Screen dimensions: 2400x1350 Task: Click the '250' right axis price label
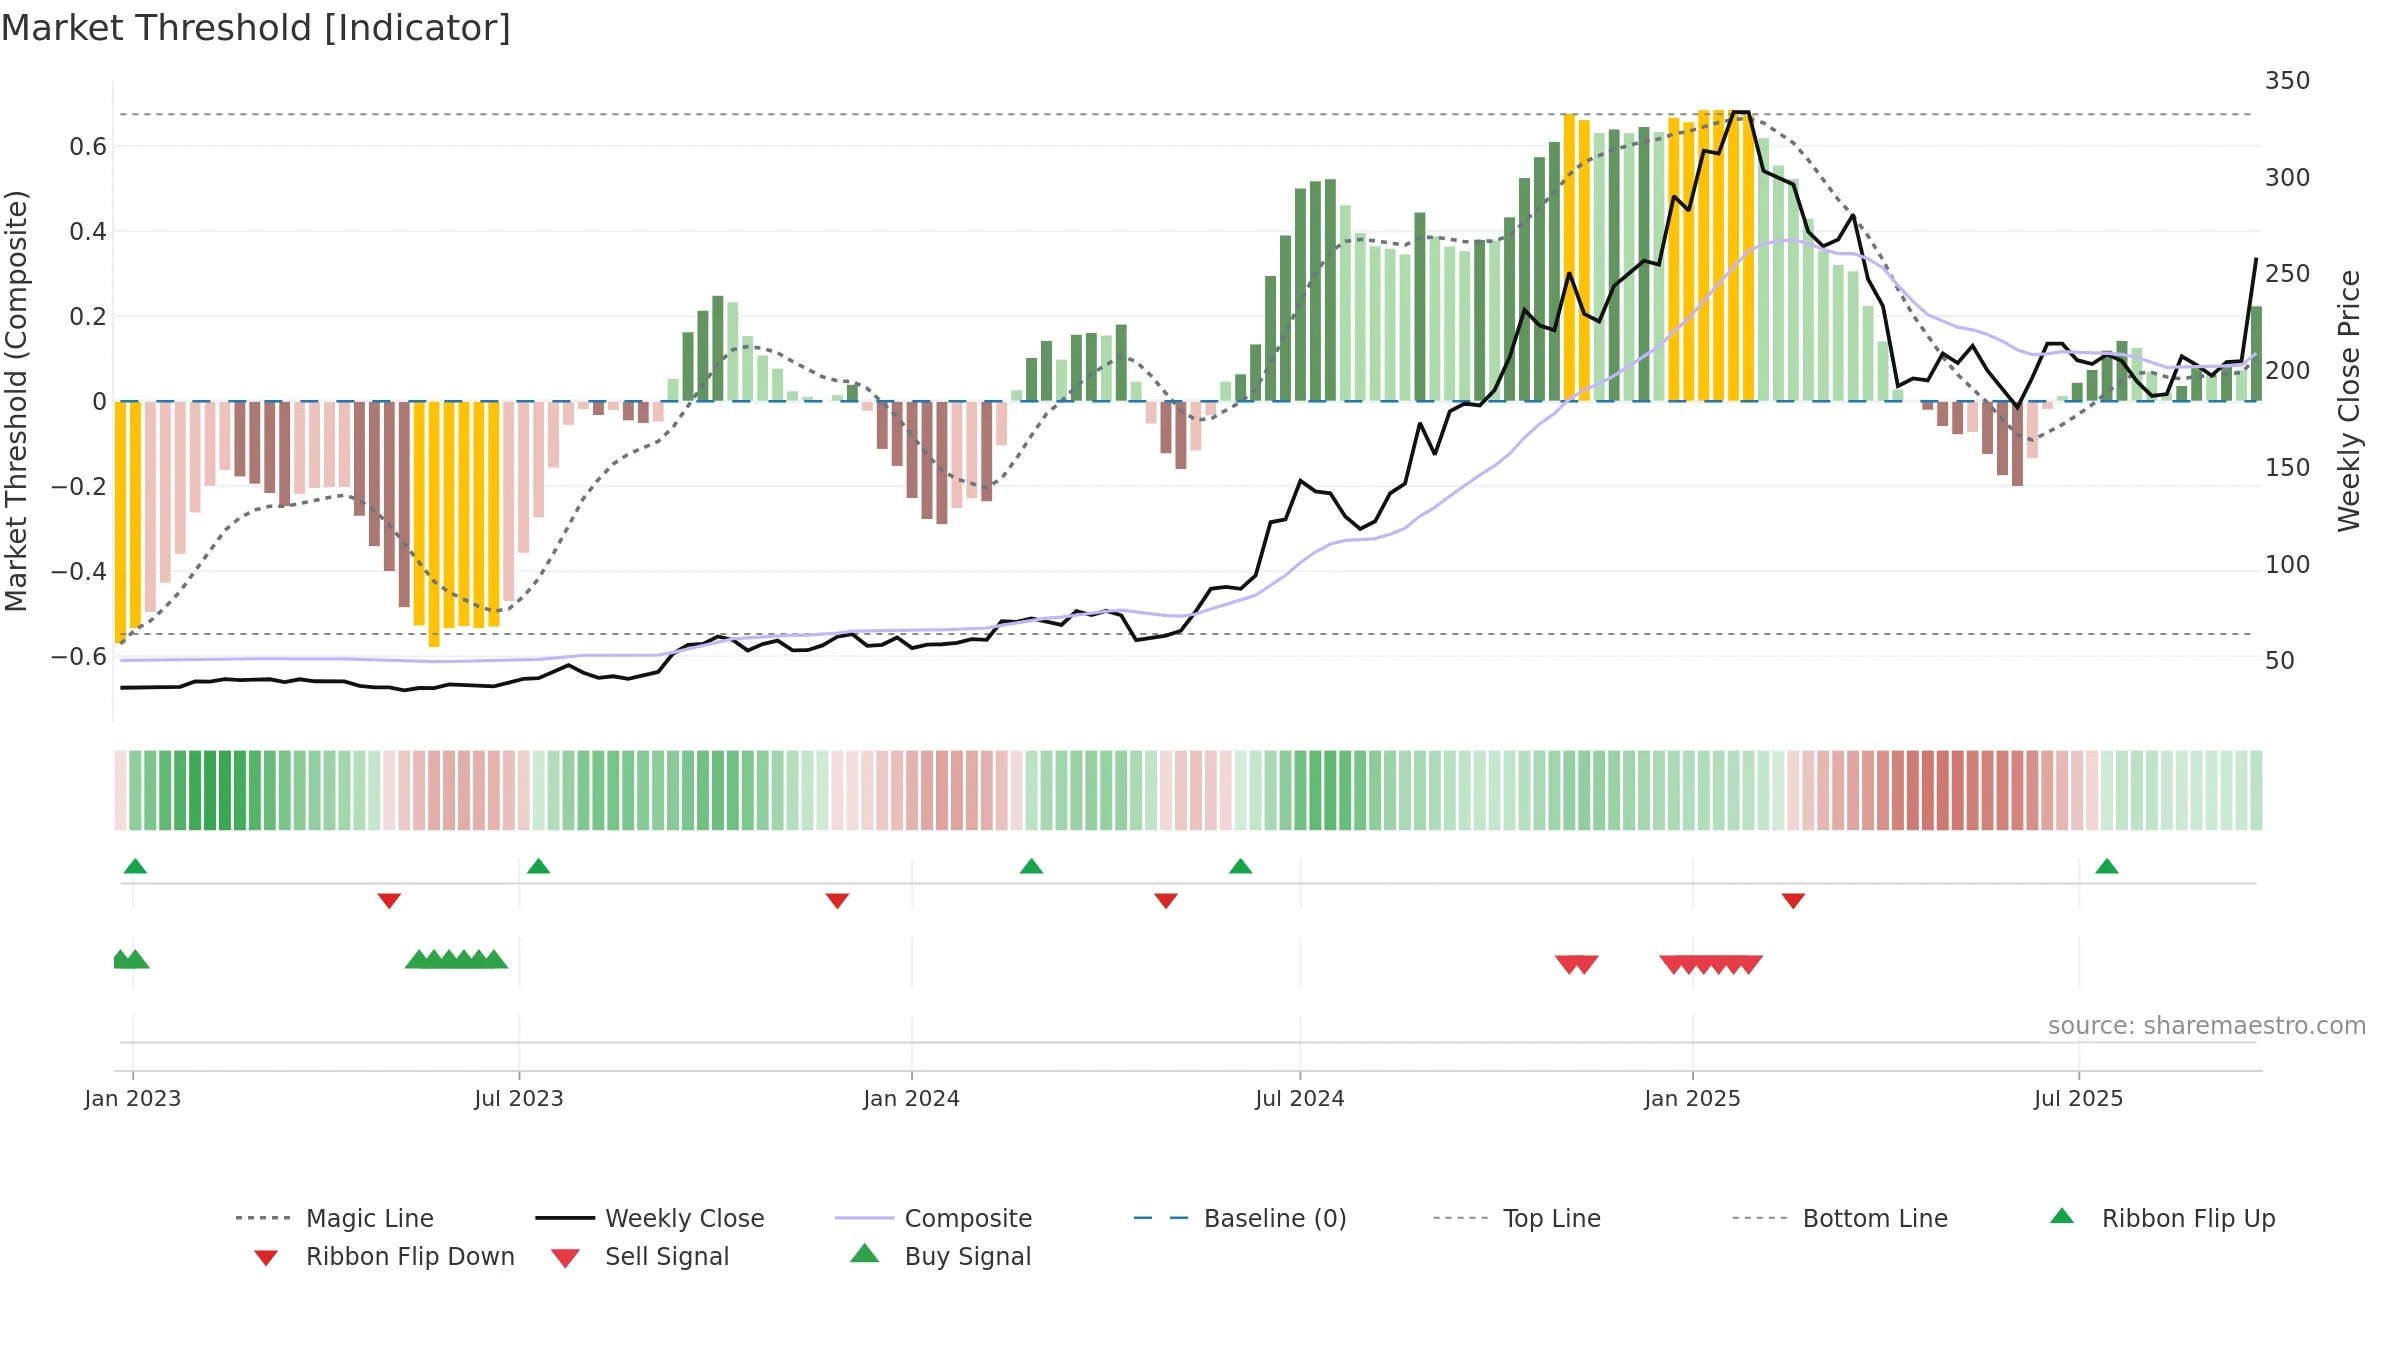[2288, 274]
